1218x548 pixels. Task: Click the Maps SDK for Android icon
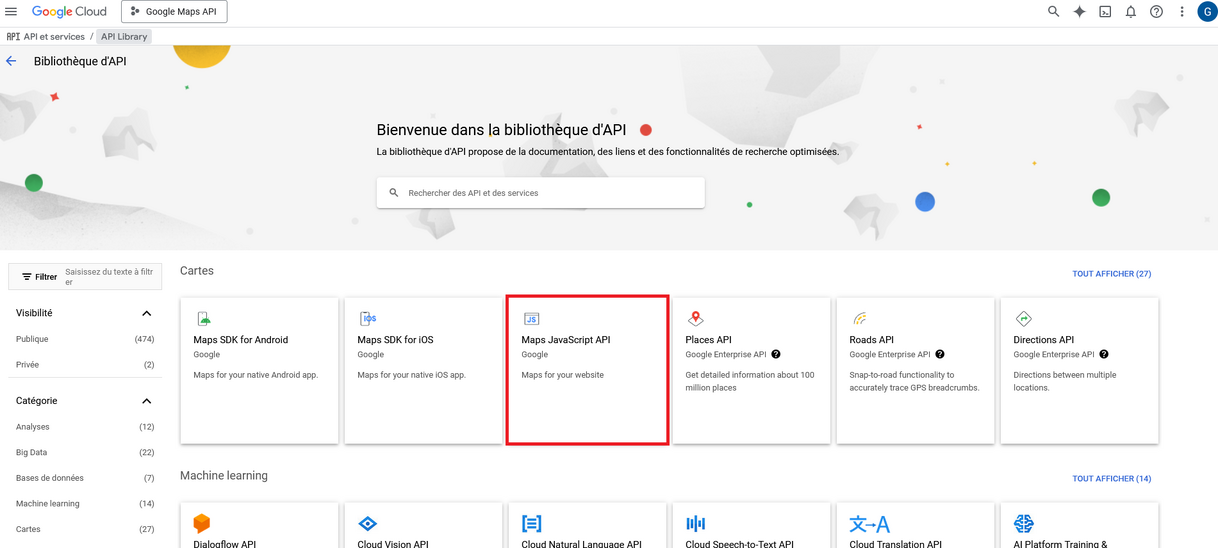point(203,319)
